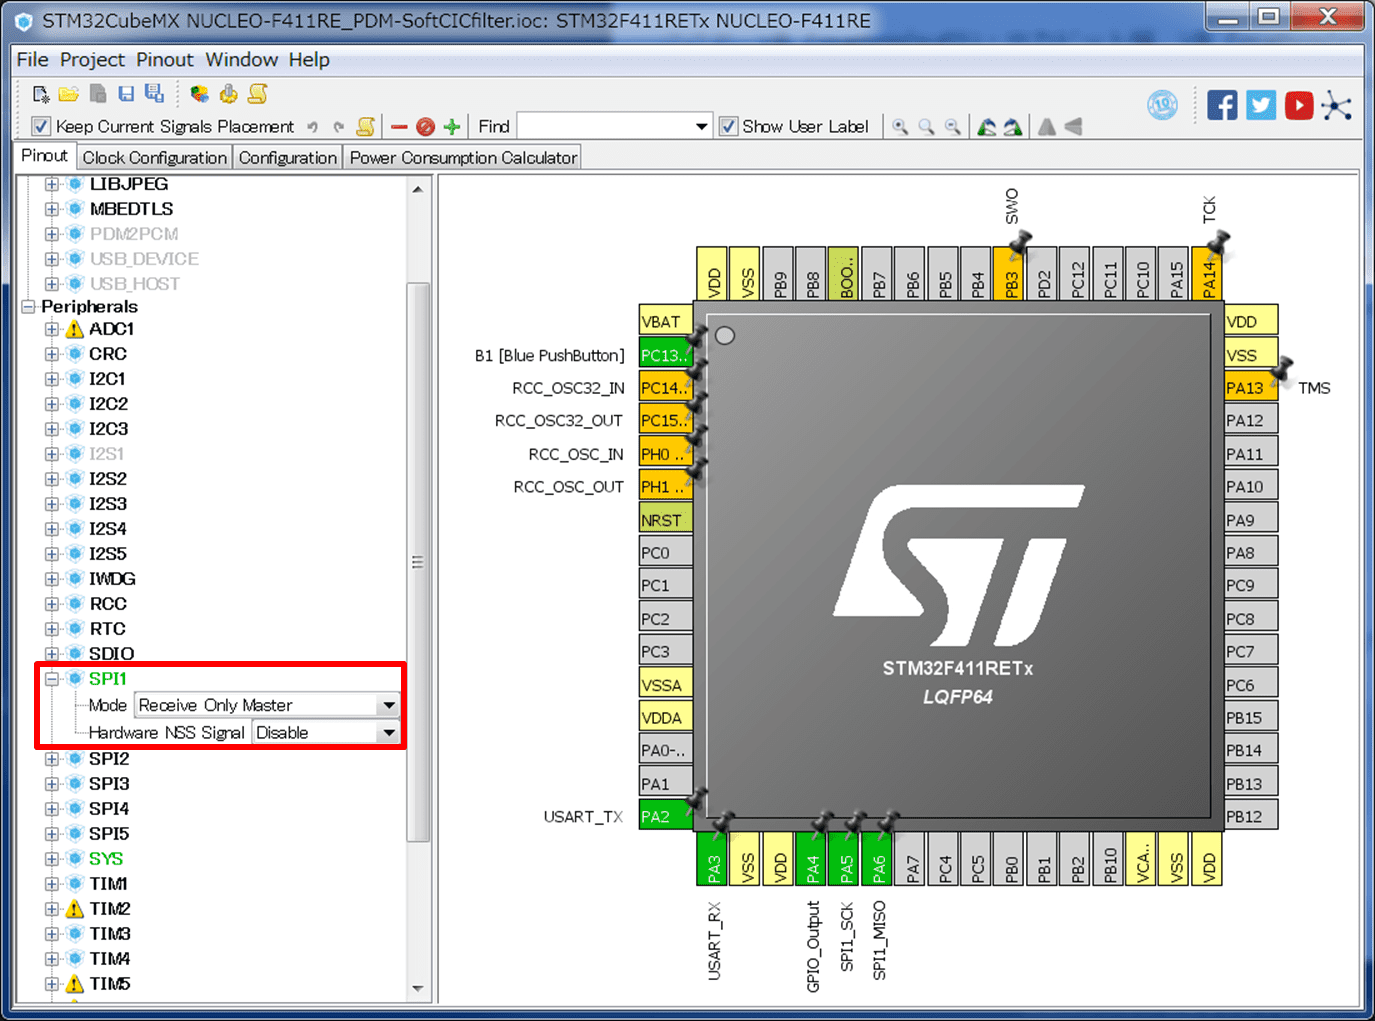Click the Open Project folder icon
Image resolution: width=1375 pixels, height=1021 pixels.
[x=68, y=94]
